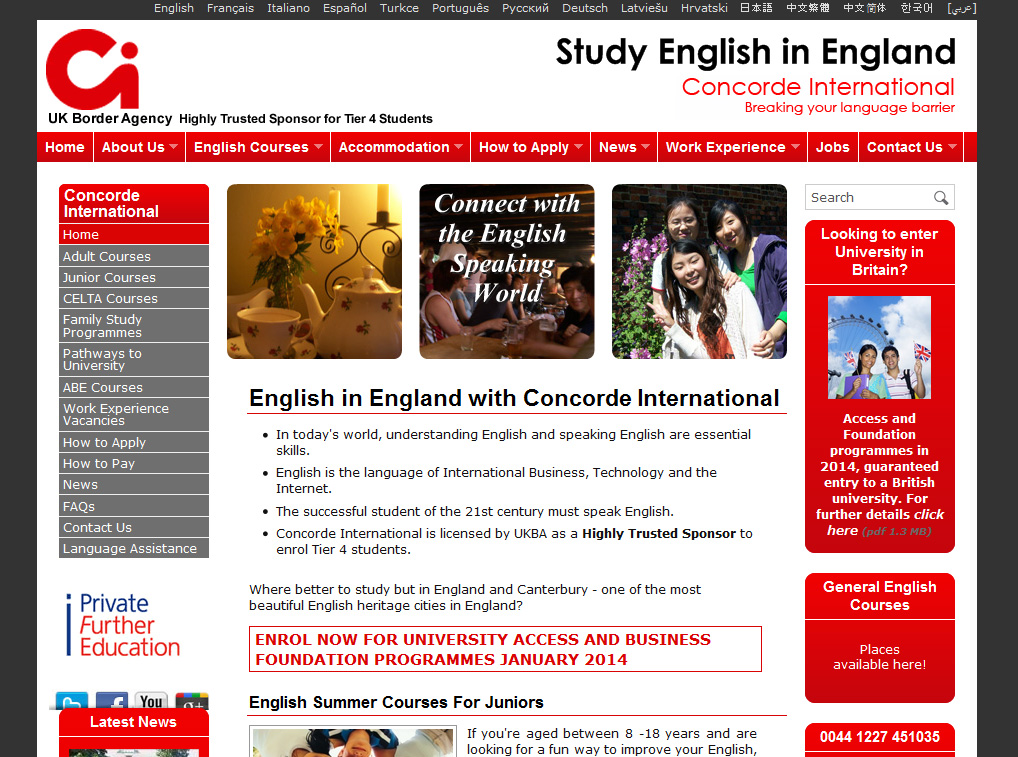Switch site language to 한국어

(917, 8)
